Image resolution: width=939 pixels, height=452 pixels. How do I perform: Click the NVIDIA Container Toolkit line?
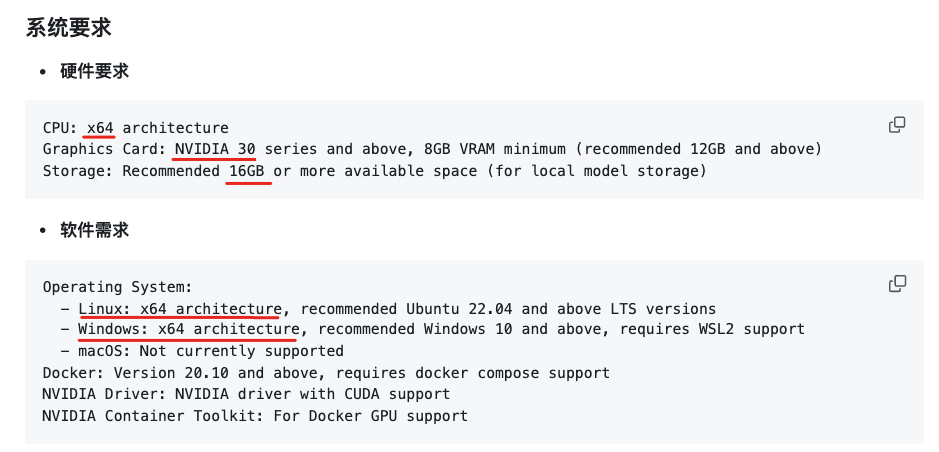tap(255, 415)
